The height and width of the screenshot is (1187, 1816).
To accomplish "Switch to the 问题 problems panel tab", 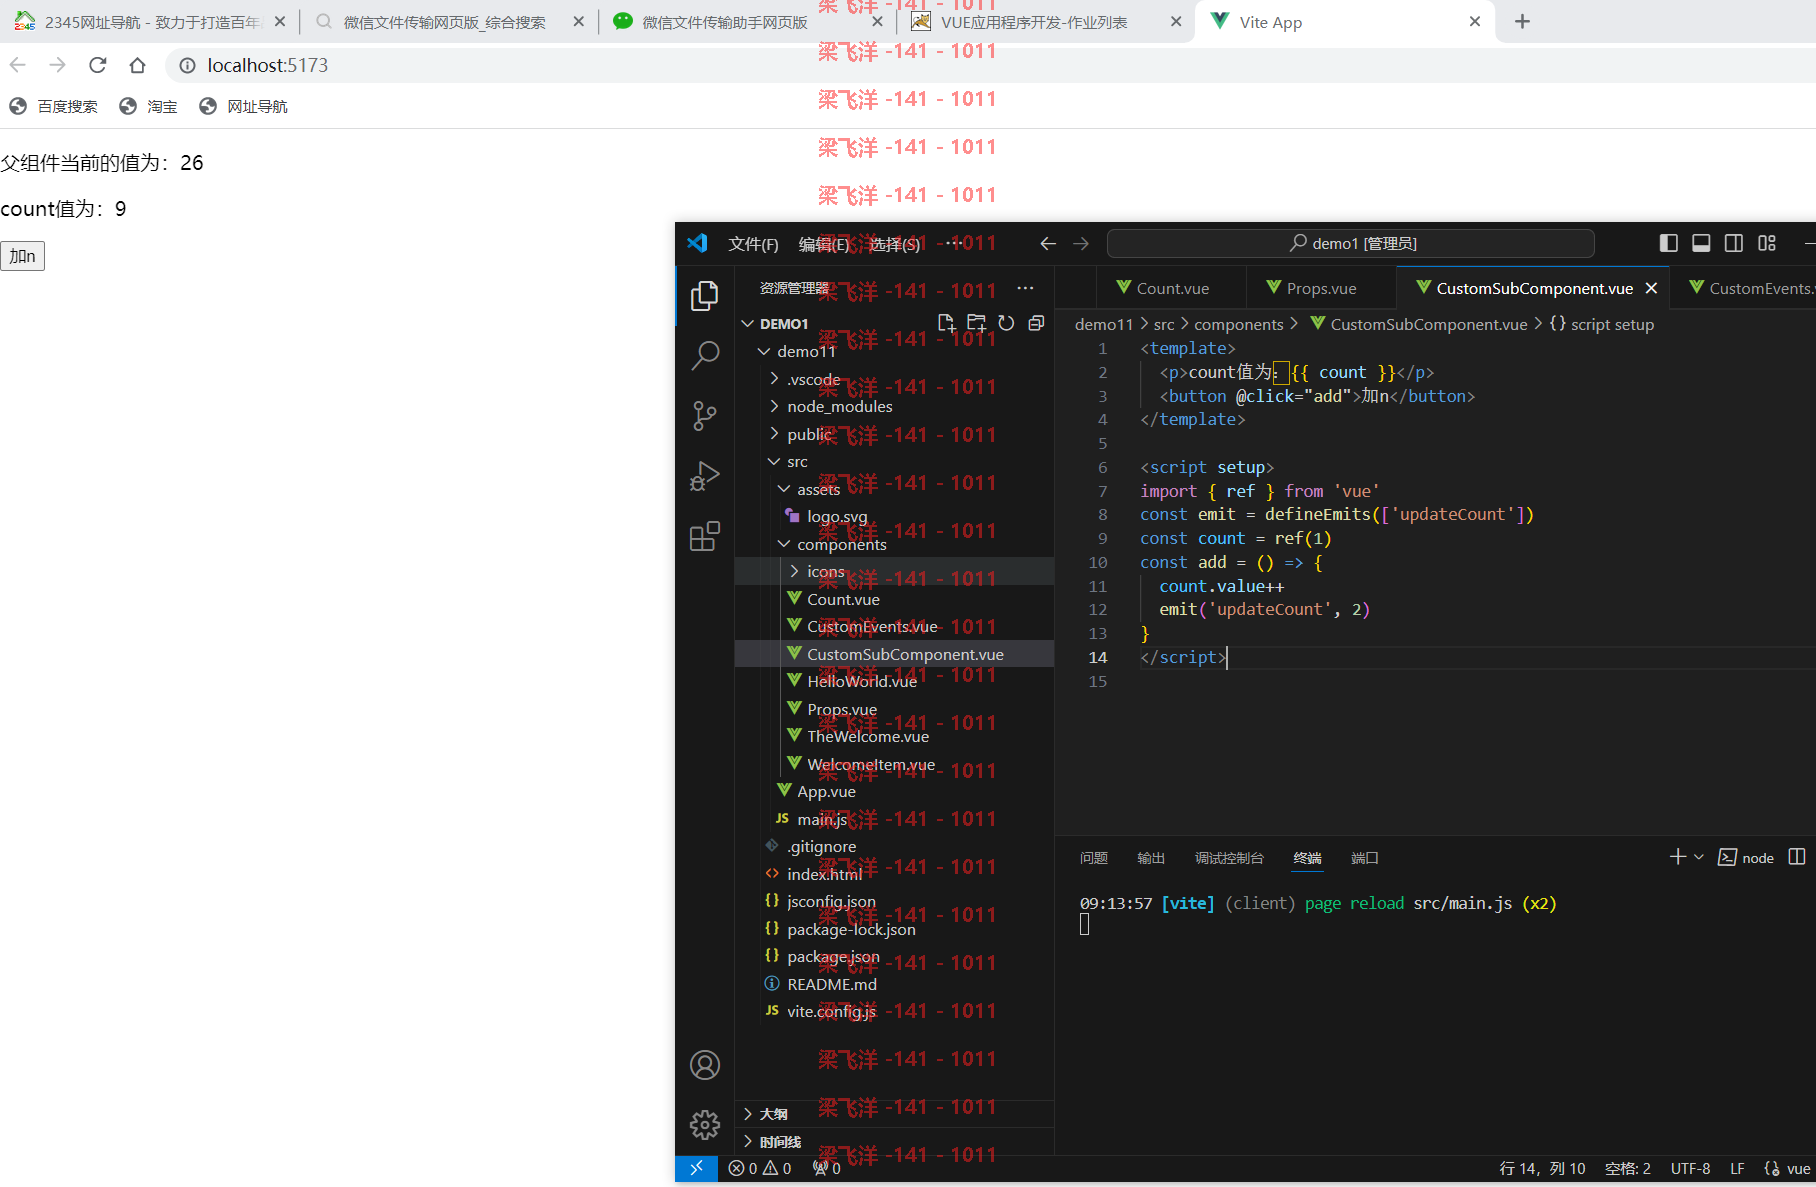I will [x=1094, y=858].
